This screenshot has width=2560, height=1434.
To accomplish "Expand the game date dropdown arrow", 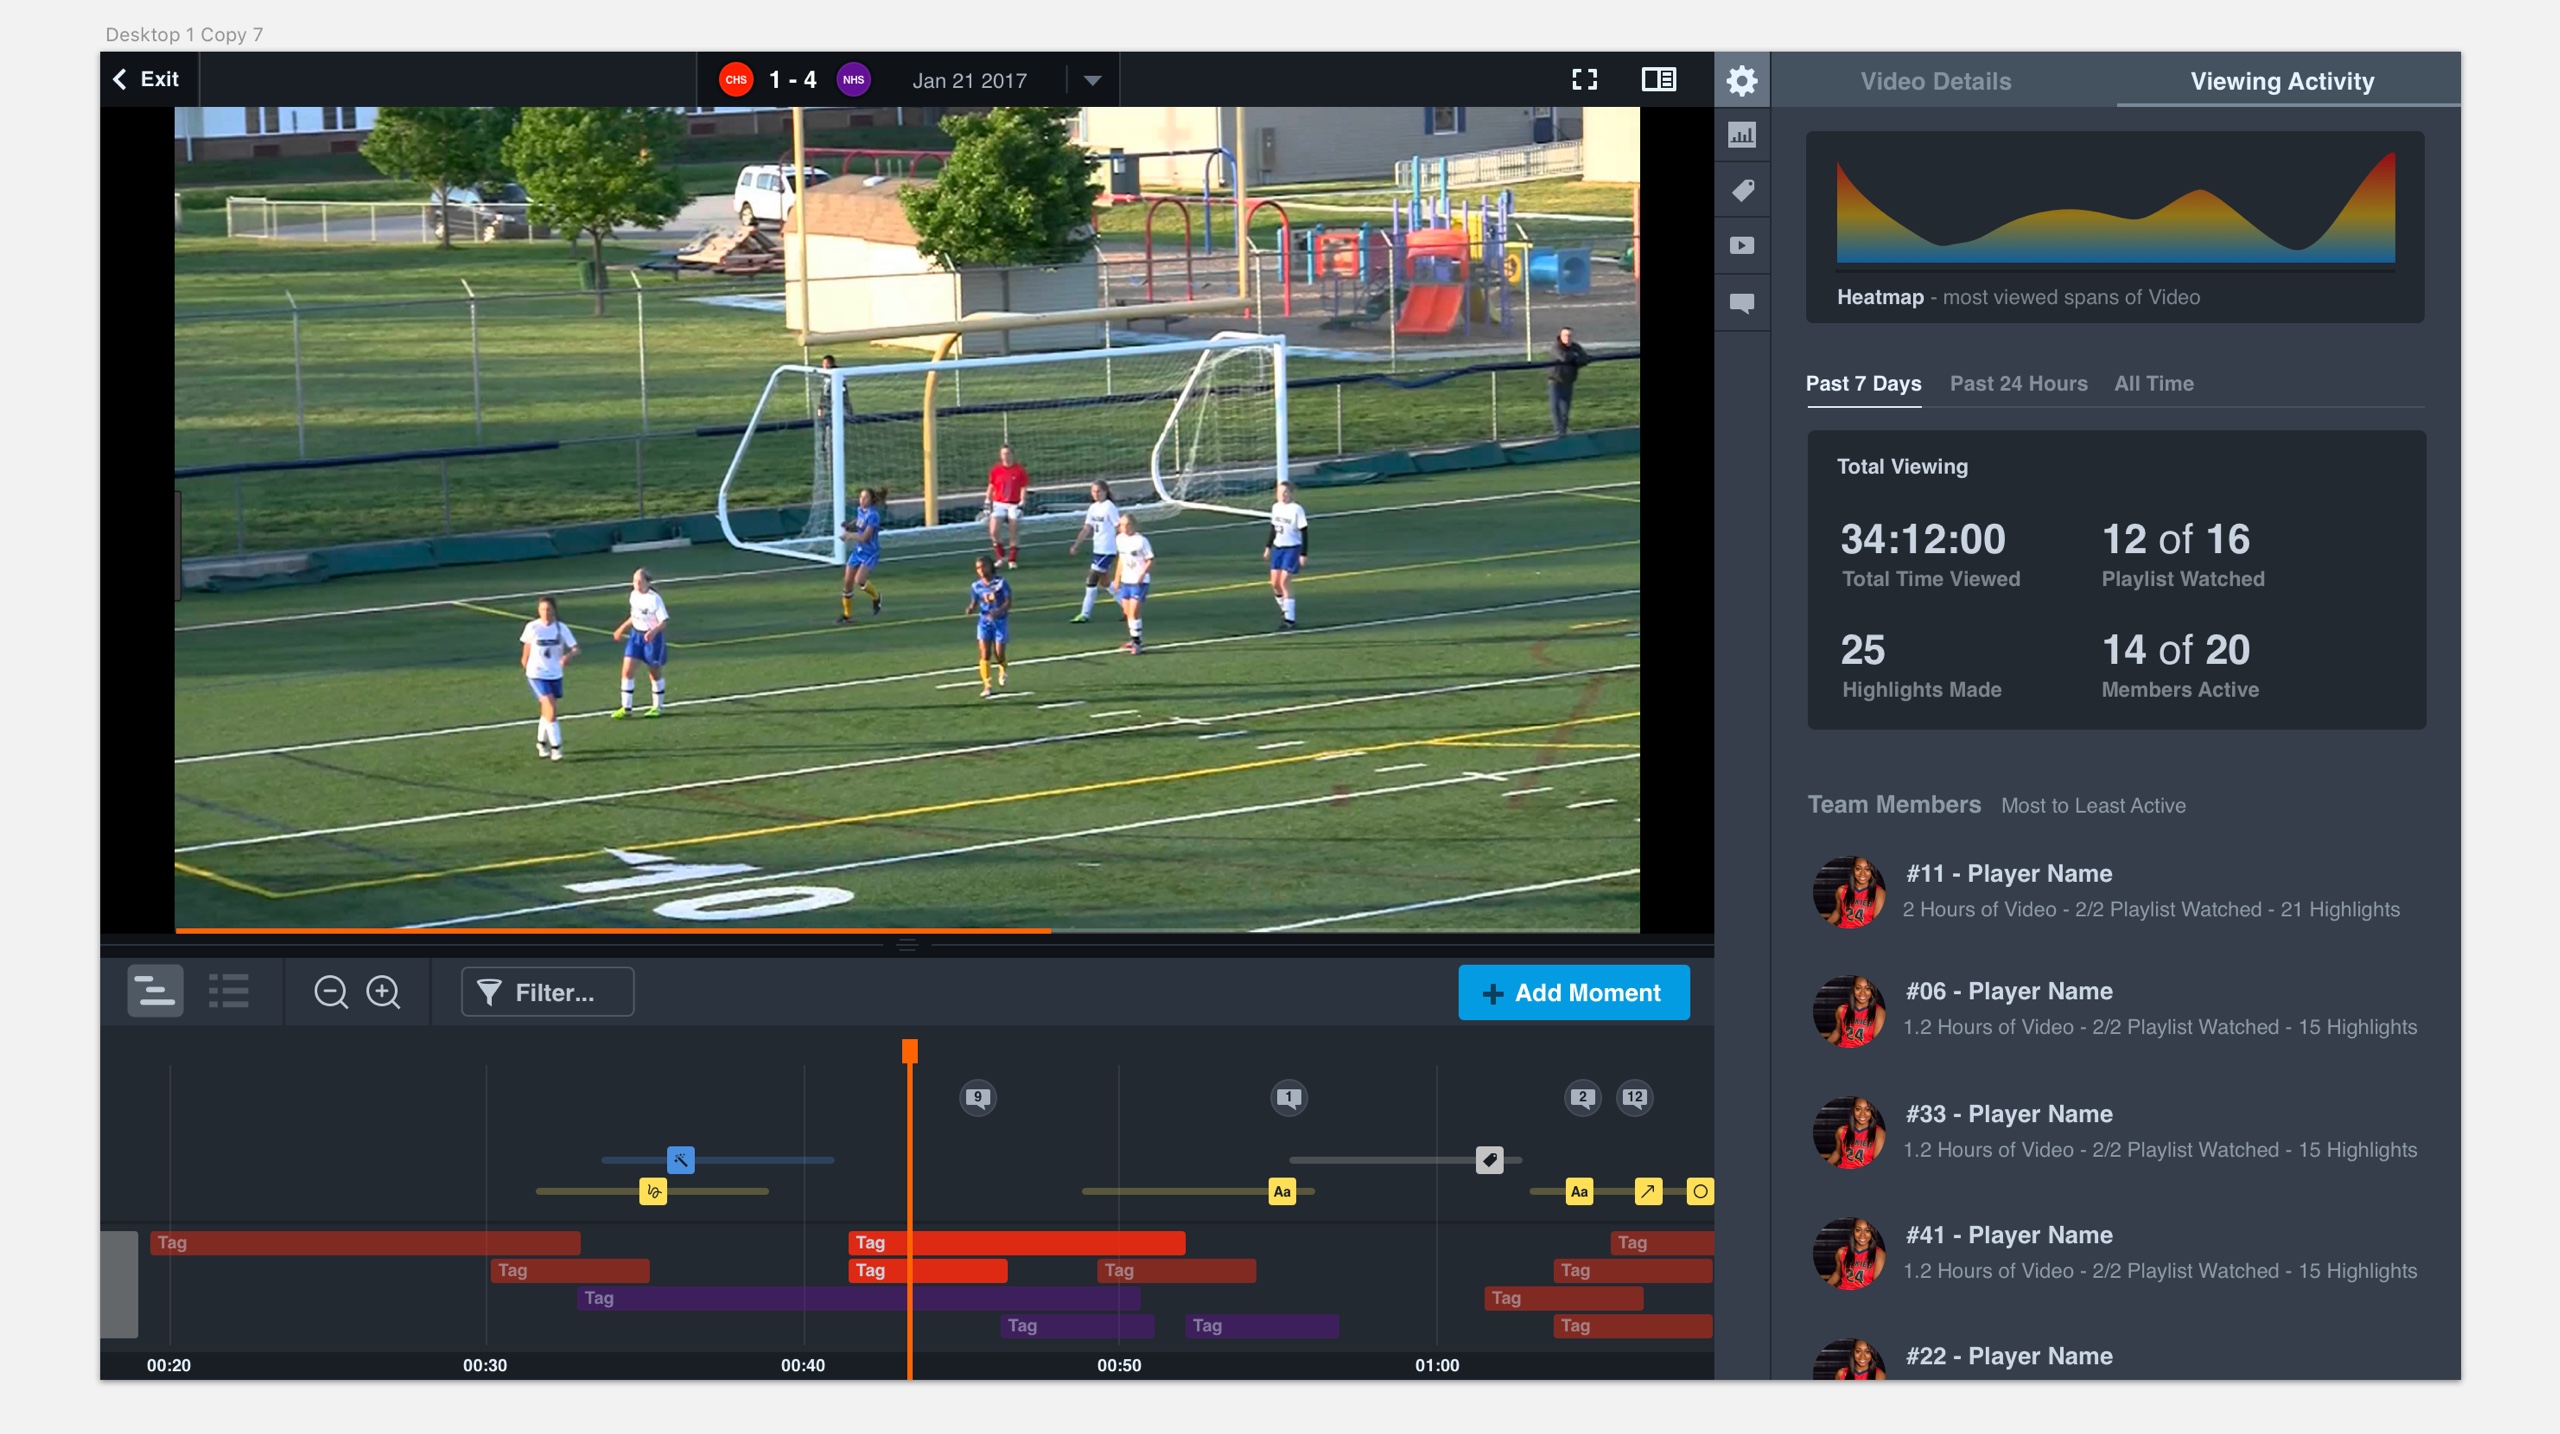I will pos(1092,81).
